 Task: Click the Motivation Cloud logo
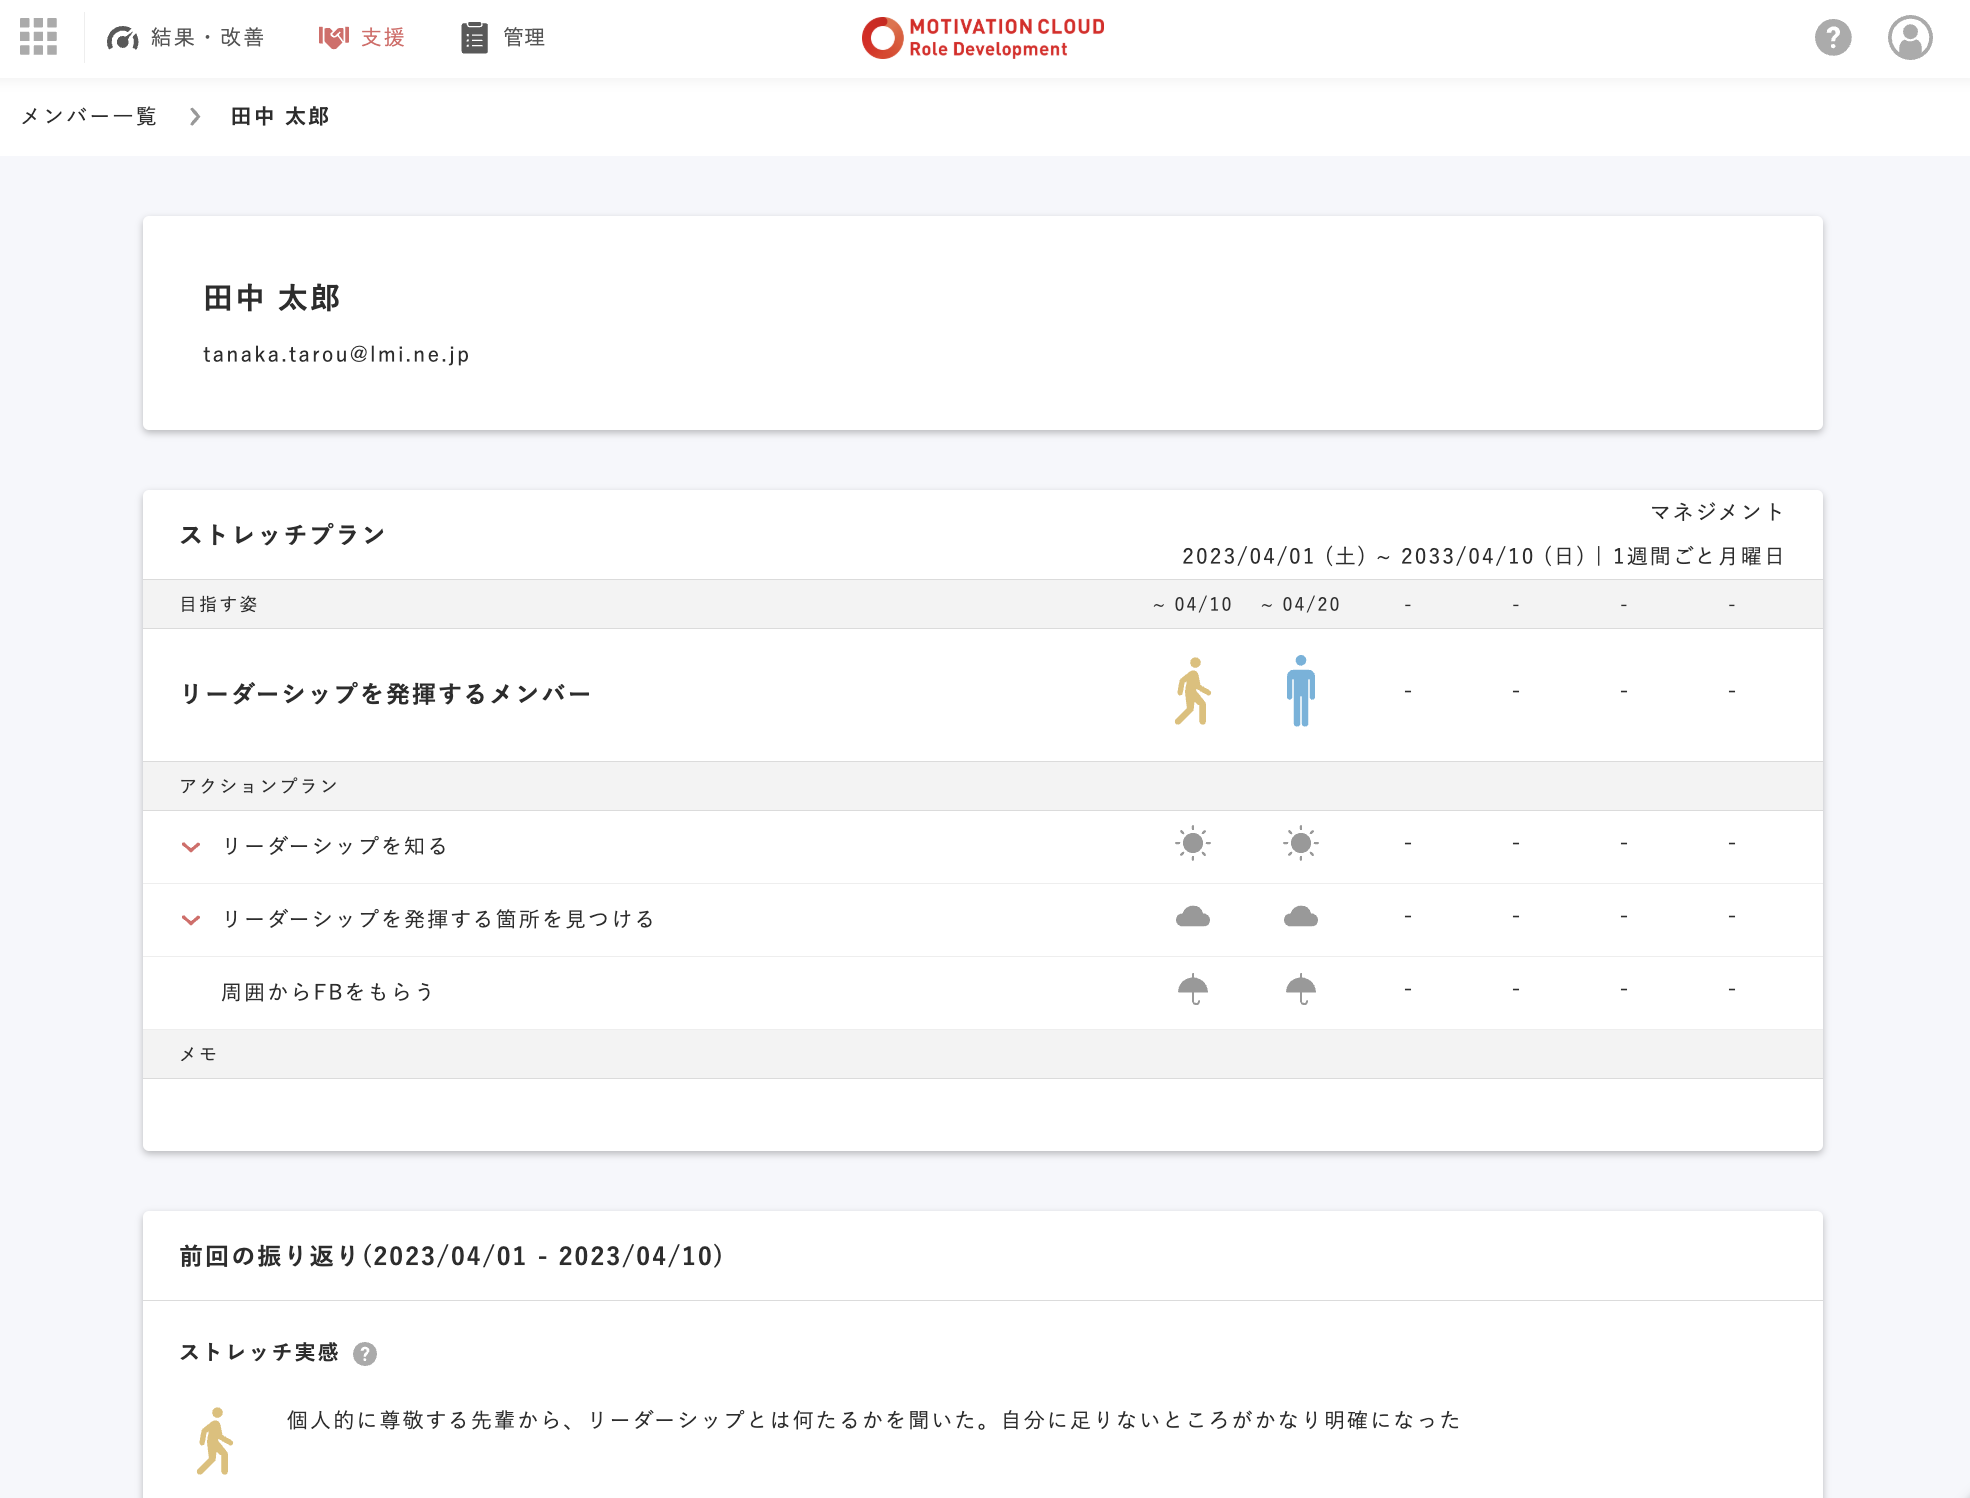pyautogui.click(x=984, y=38)
